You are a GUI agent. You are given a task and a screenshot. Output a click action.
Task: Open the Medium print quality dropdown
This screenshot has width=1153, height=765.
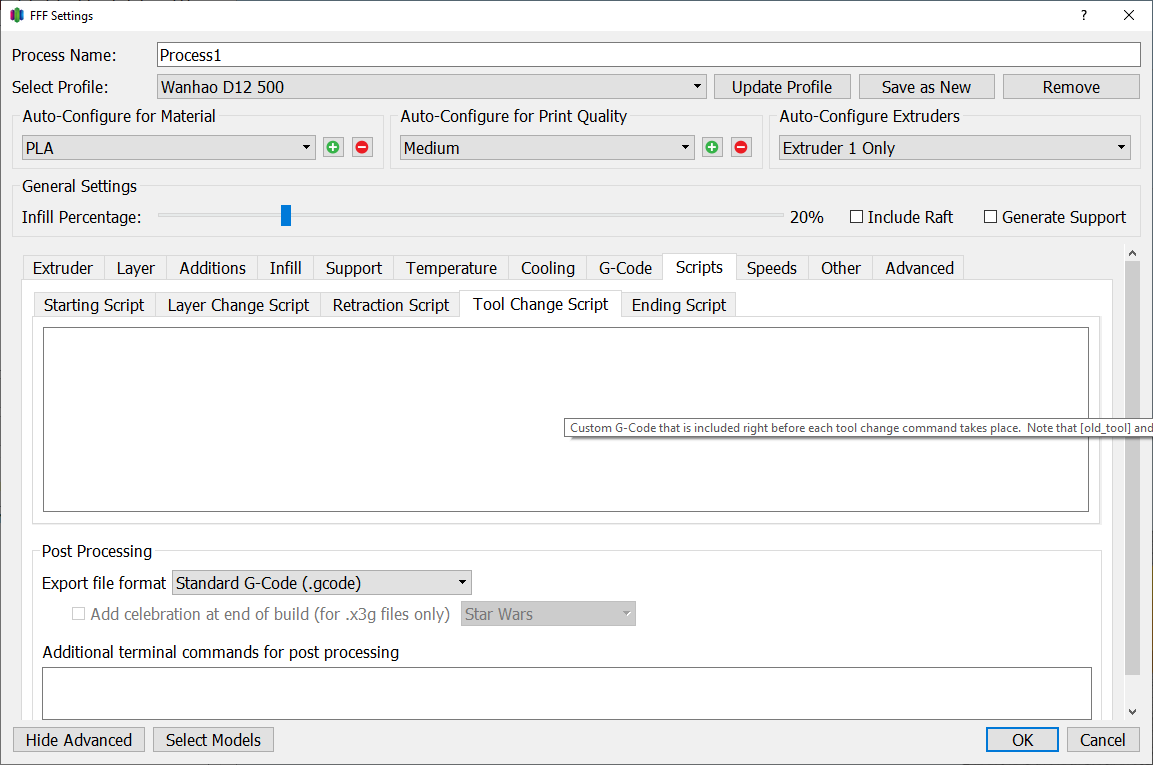[547, 148]
